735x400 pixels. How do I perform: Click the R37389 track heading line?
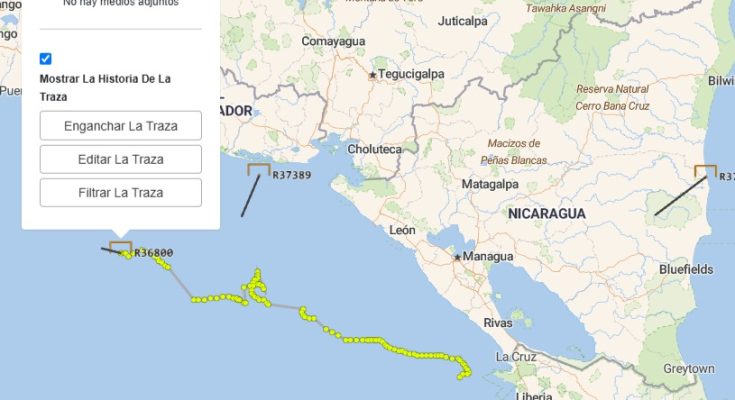(x=250, y=196)
